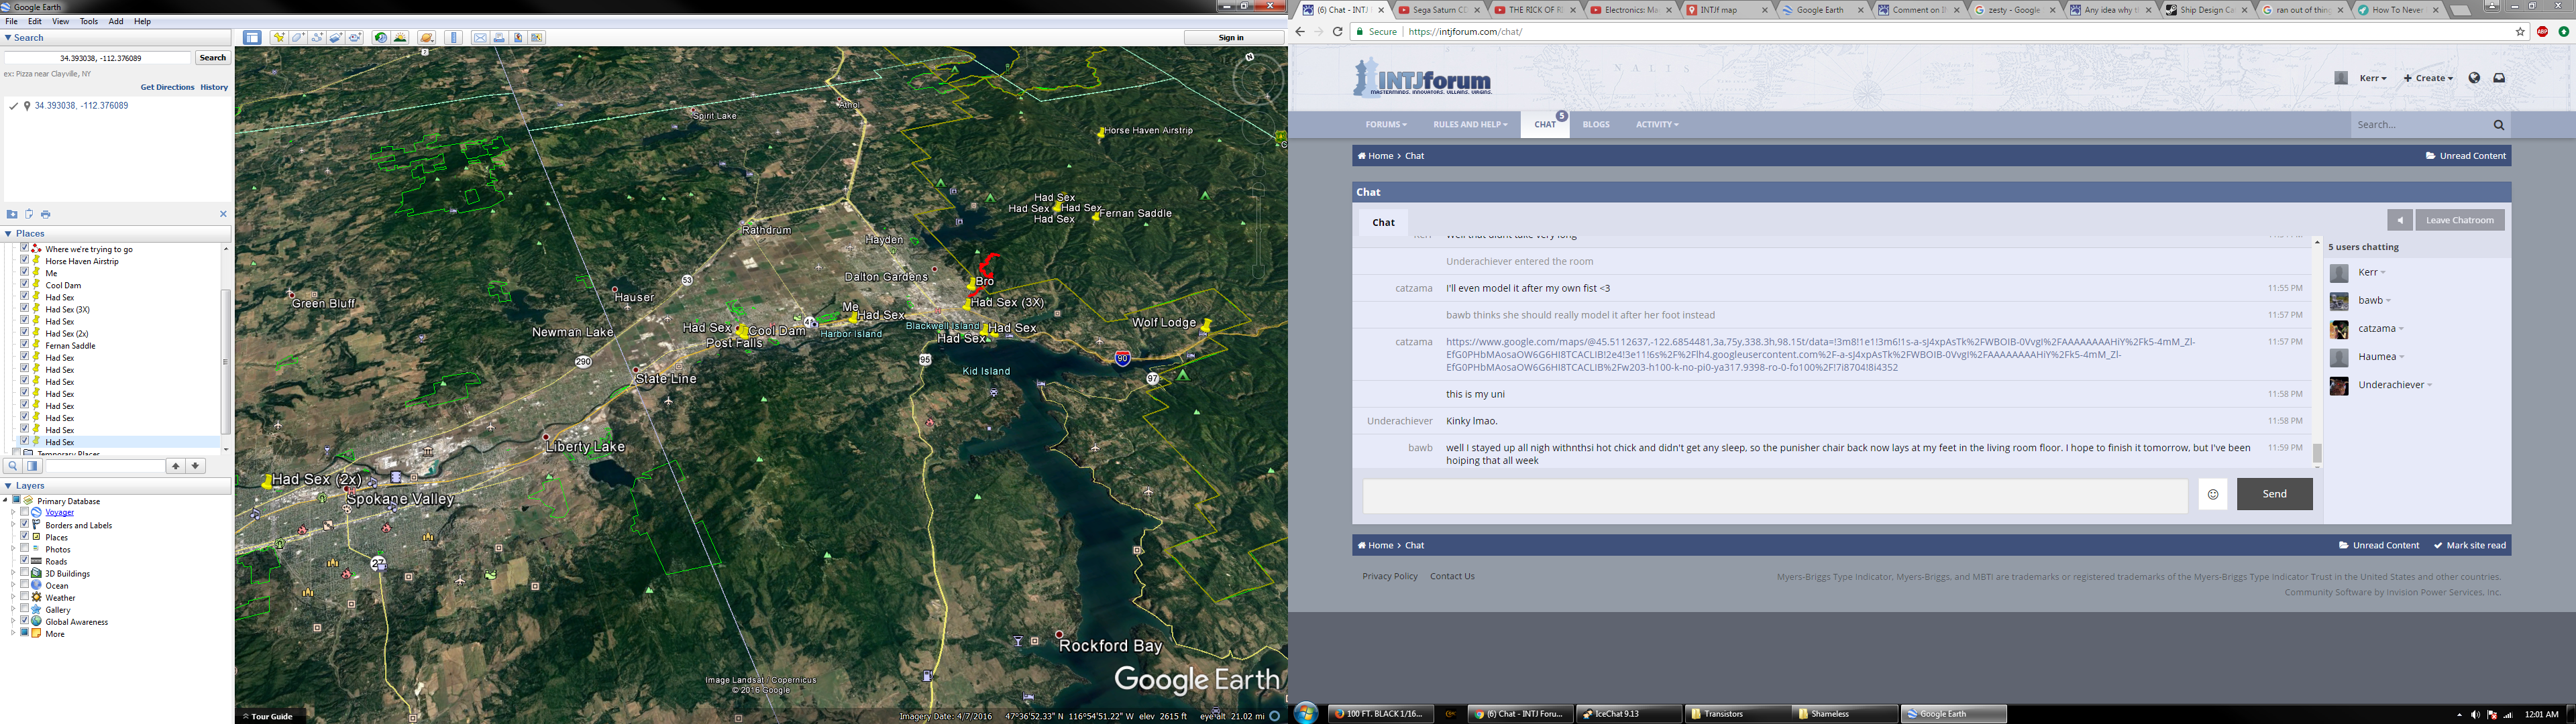Add a path in Google Earth toolbar
The width and height of the screenshot is (2576, 724).
click(317, 38)
